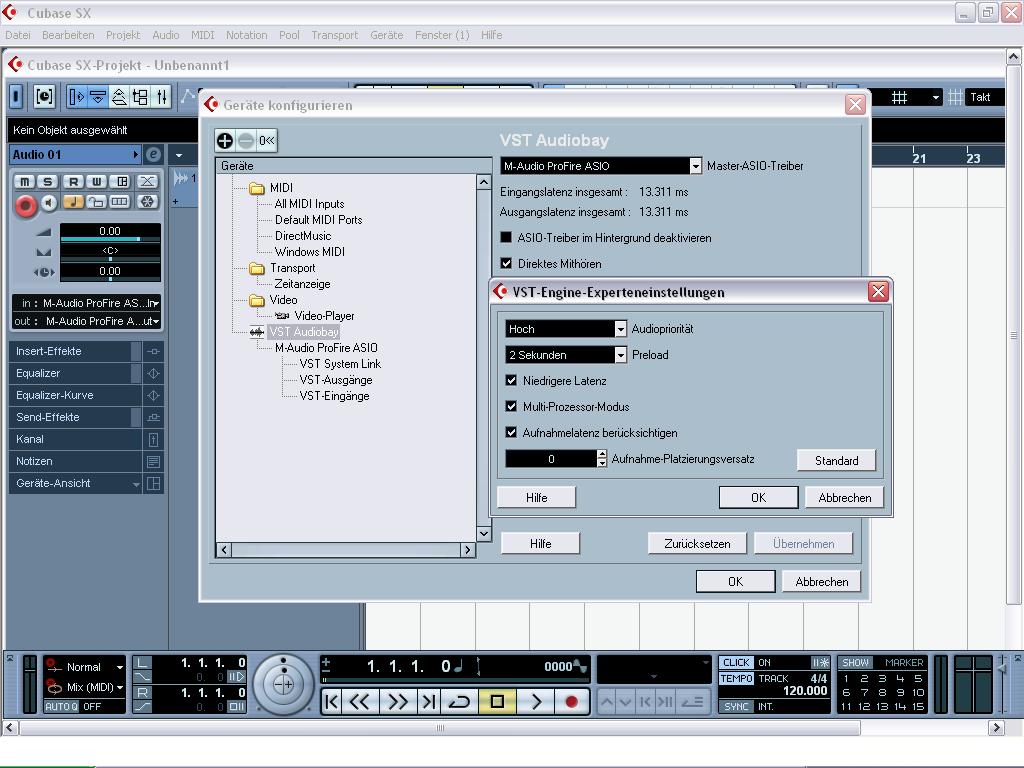Open the Normal record mode dropdown
This screenshot has width=1024, height=768.
click(94, 667)
